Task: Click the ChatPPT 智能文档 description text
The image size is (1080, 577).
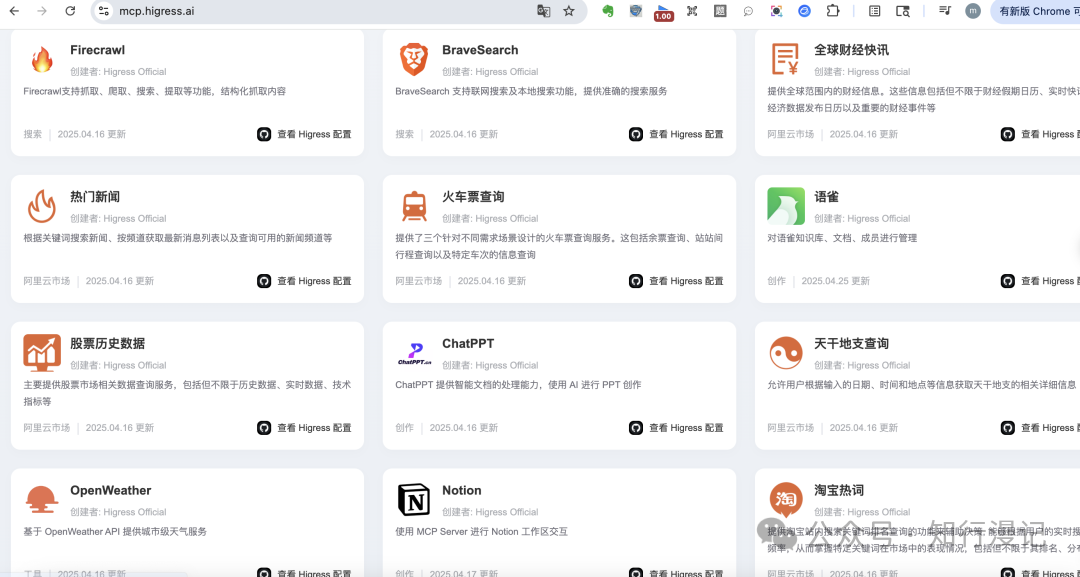Action: click(x=518, y=385)
